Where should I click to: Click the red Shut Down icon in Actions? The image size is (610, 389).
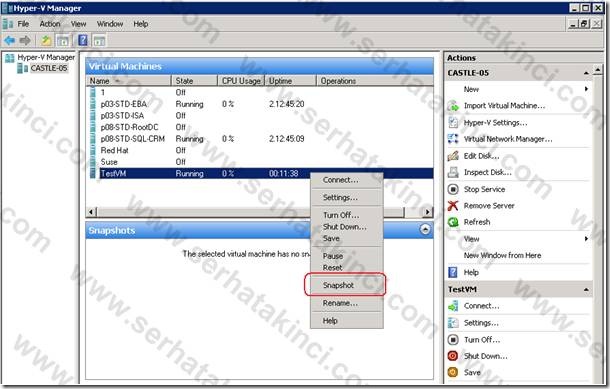point(453,356)
